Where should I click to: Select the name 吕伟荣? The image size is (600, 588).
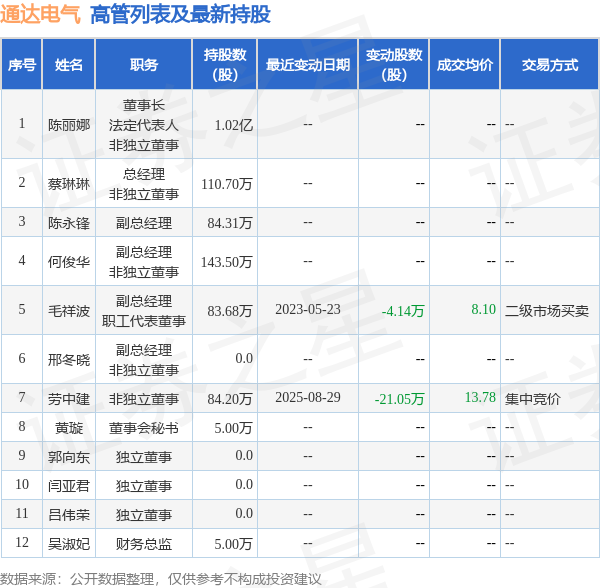click(69, 515)
